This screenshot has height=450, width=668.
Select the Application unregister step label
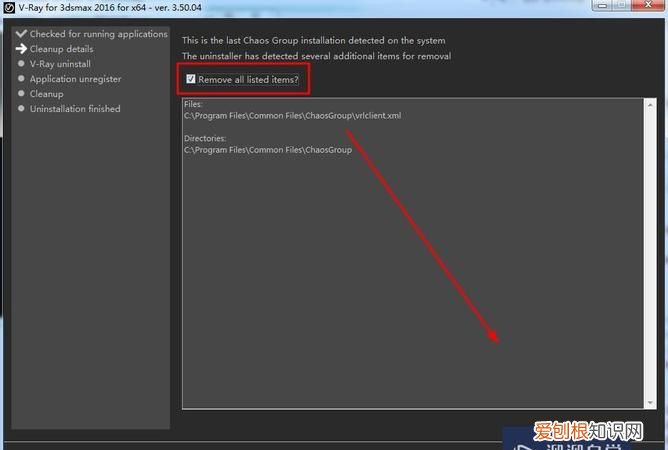pyautogui.click(x=75, y=79)
